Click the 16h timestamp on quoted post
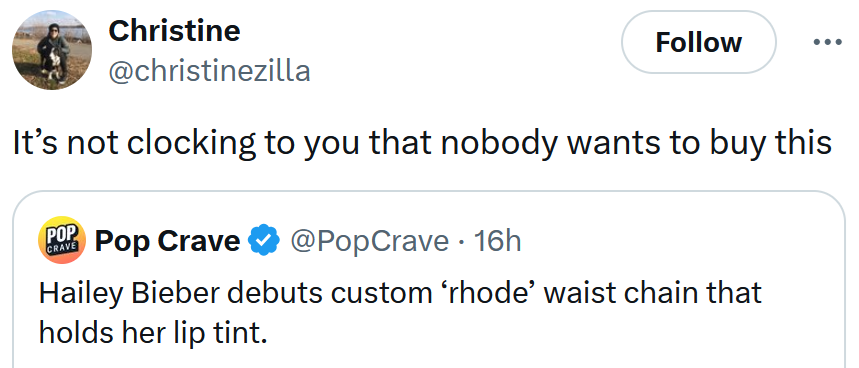The image size is (859, 368). [497, 241]
